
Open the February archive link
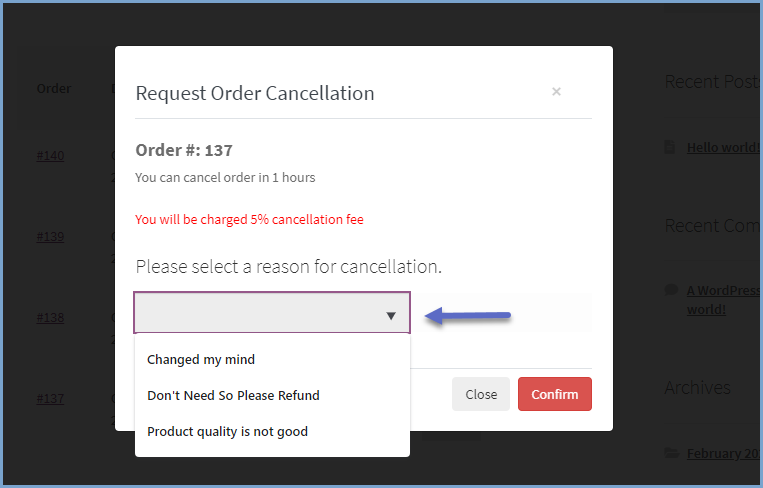point(723,453)
